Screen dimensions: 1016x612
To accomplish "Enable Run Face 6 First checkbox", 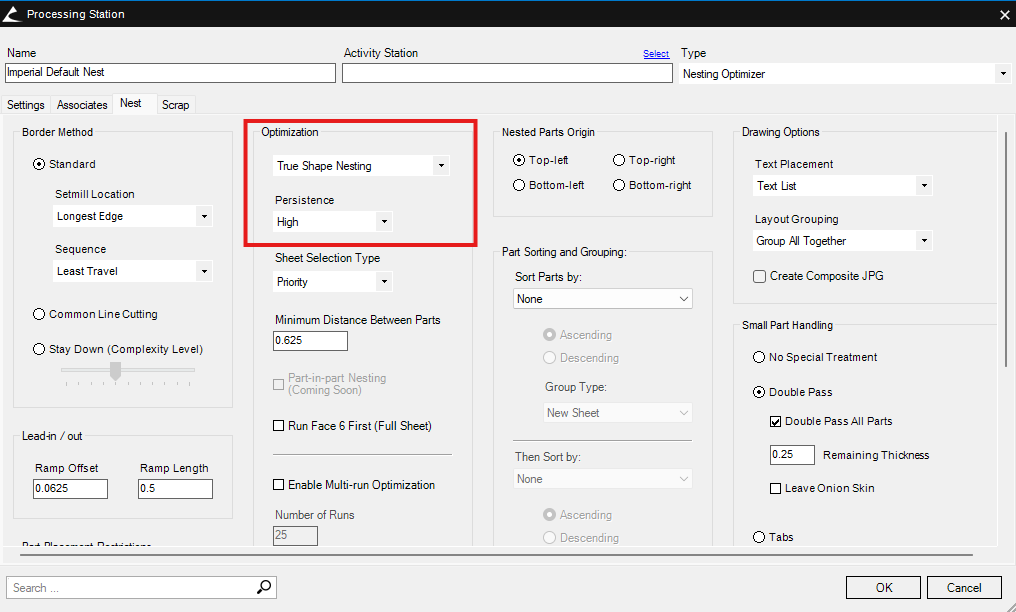I will coord(279,426).
